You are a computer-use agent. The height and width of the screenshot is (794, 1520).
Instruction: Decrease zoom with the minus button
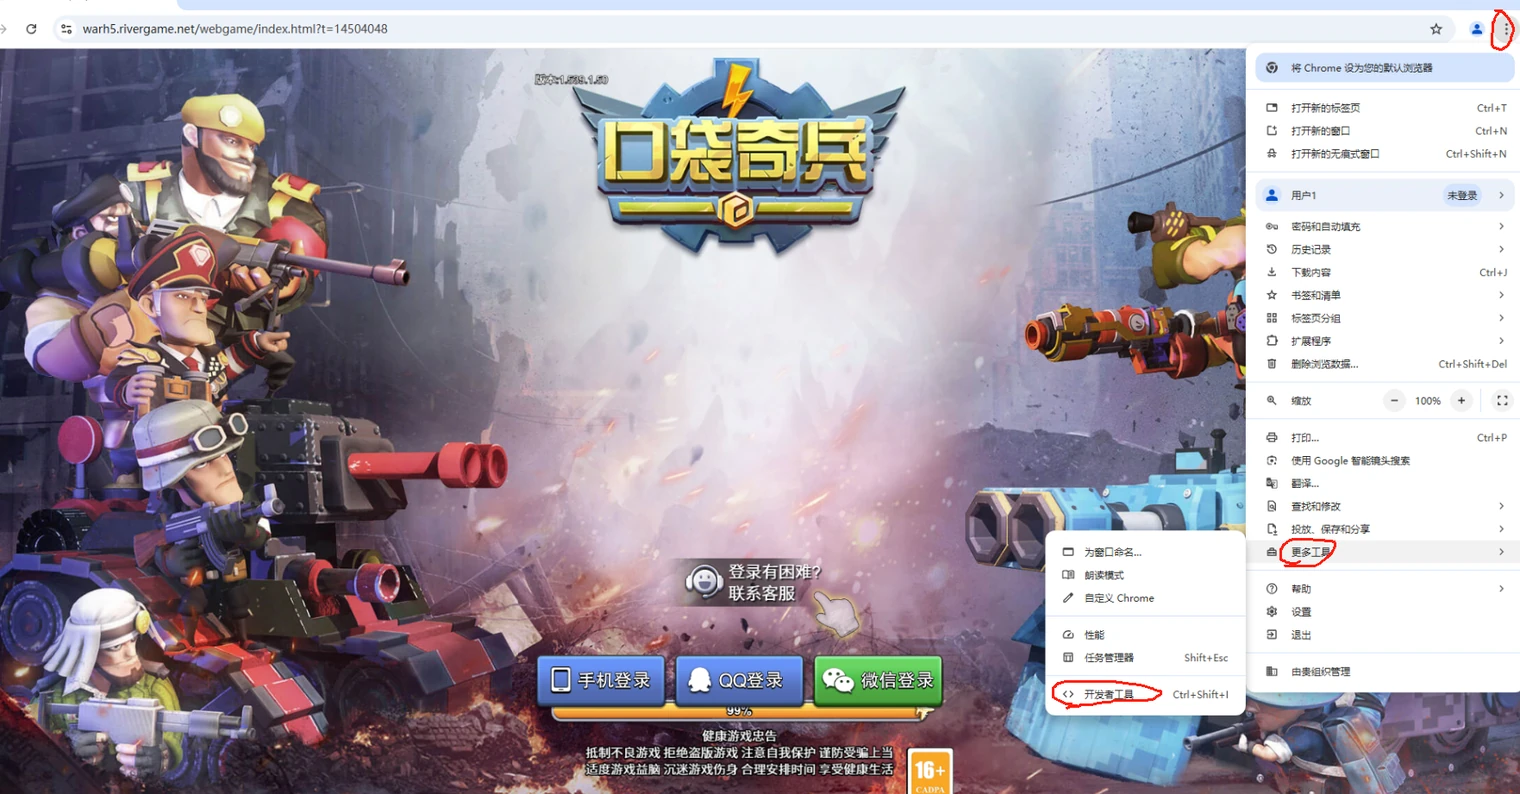click(x=1394, y=400)
